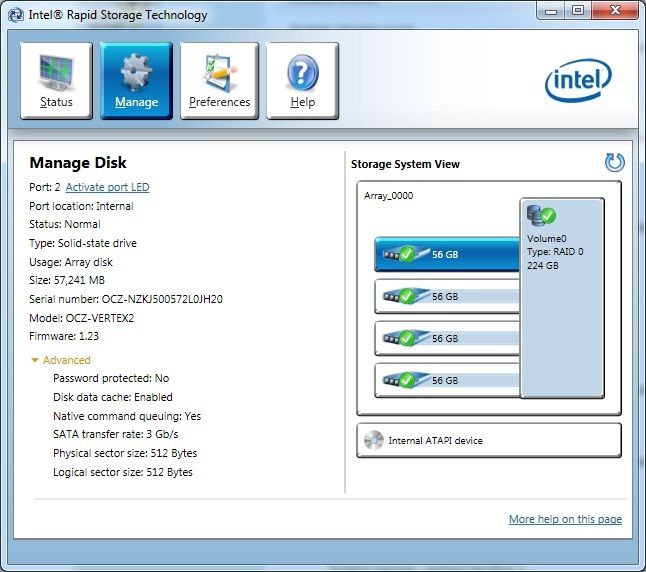Select Volume0 RAID 0 volume

click(562, 298)
